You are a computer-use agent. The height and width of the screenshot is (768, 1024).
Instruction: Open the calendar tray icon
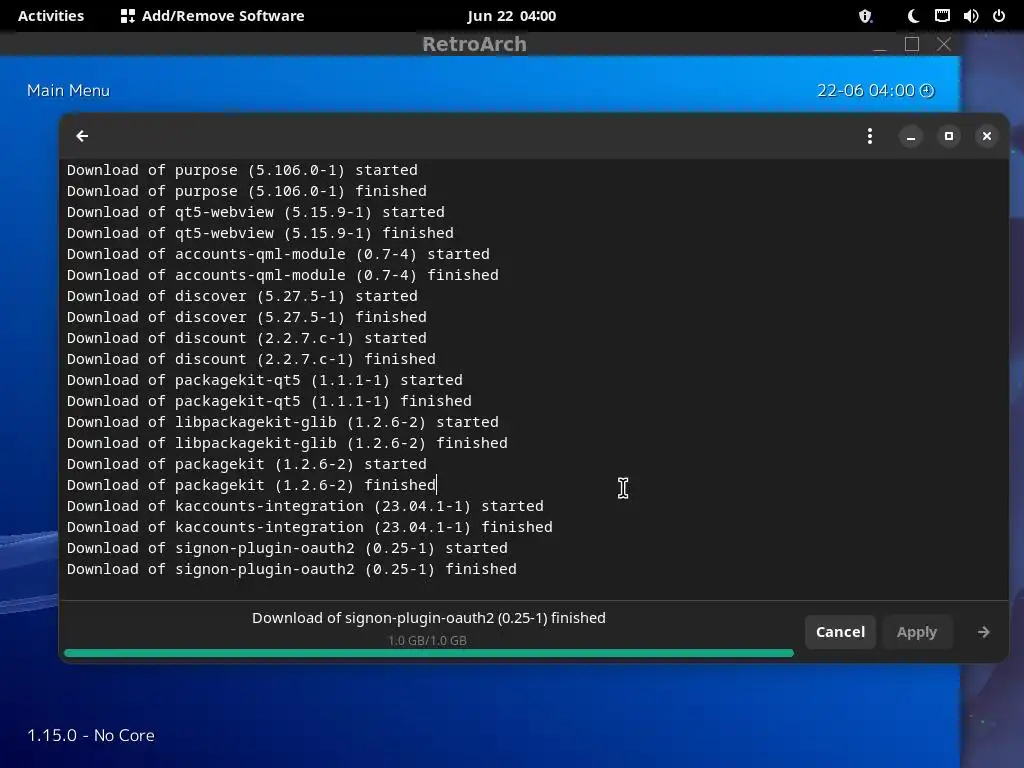pyautogui.click(x=942, y=16)
